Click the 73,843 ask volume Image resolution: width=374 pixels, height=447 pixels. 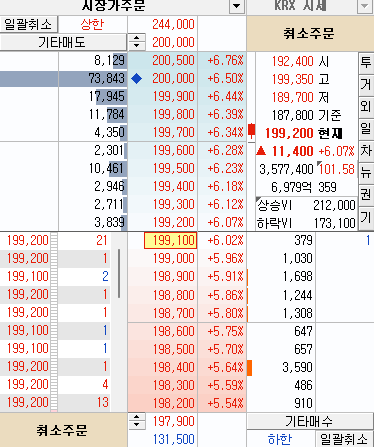107,78
